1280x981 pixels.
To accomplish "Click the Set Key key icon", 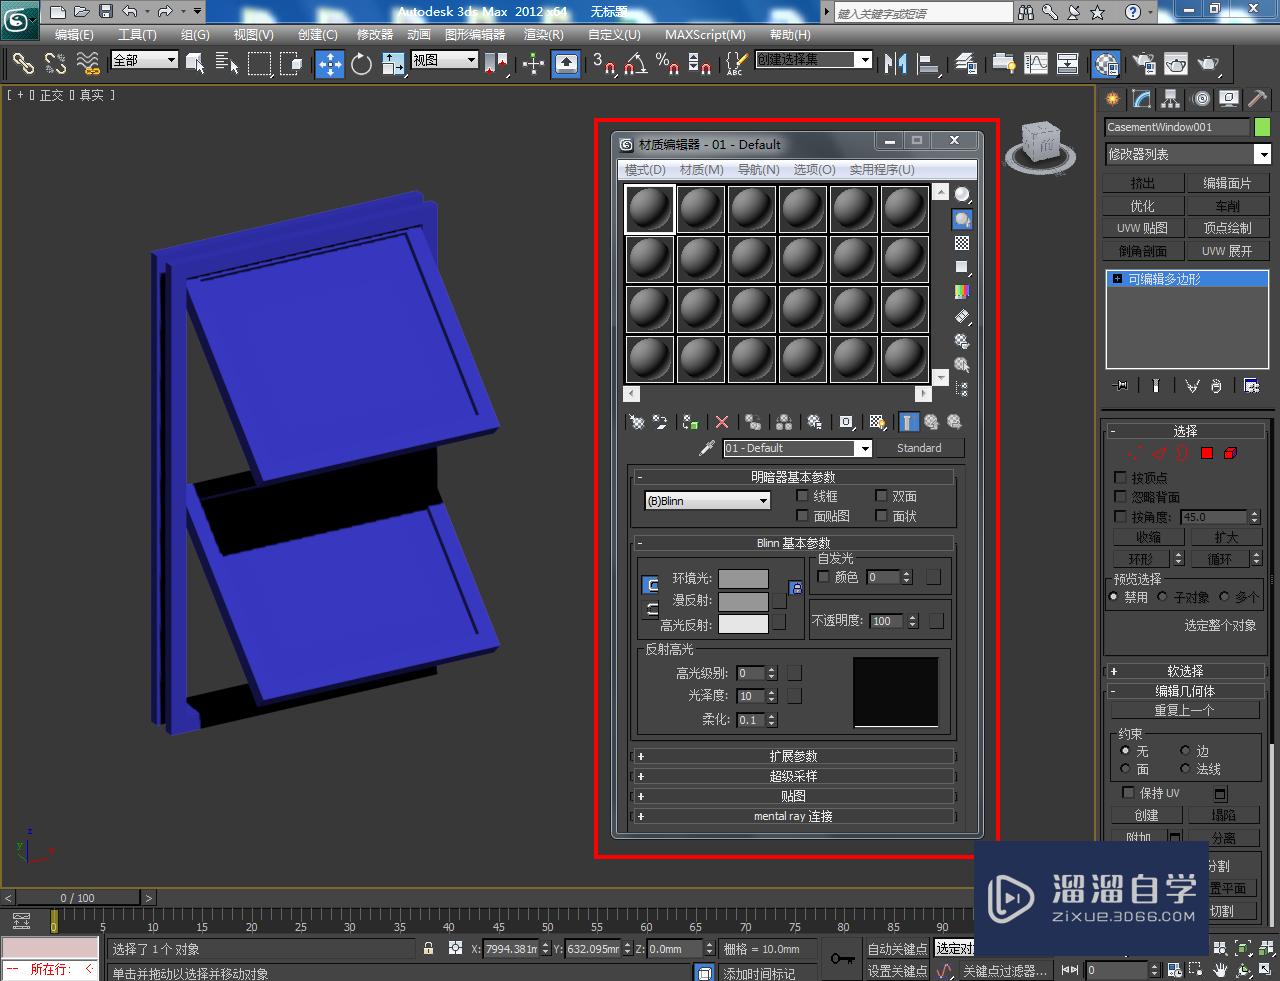I will pos(842,959).
